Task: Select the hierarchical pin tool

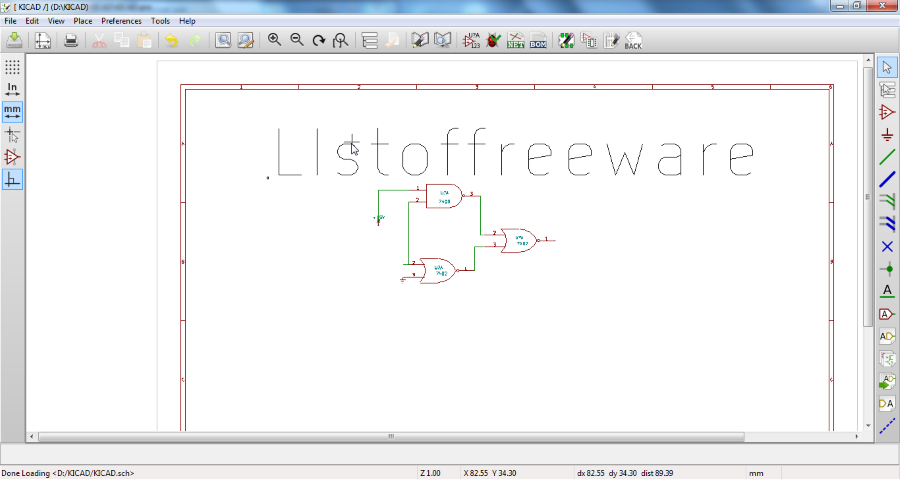Action: [x=887, y=404]
